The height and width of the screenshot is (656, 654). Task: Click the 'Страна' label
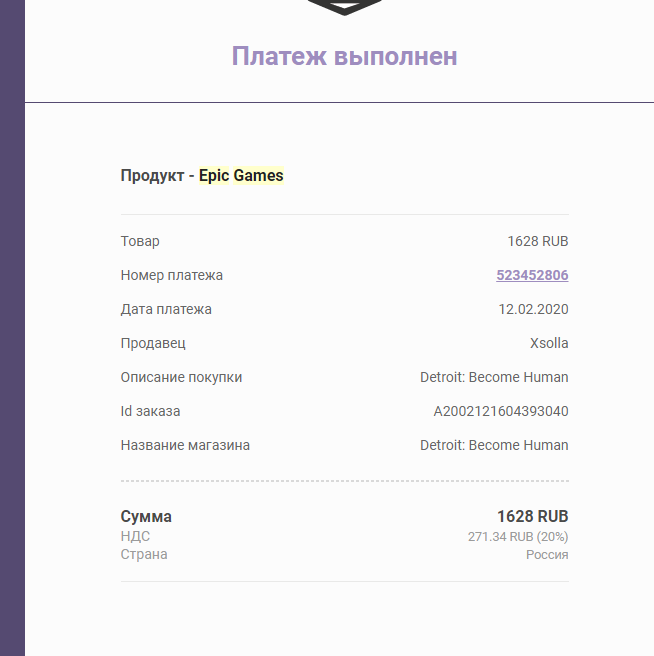144,554
